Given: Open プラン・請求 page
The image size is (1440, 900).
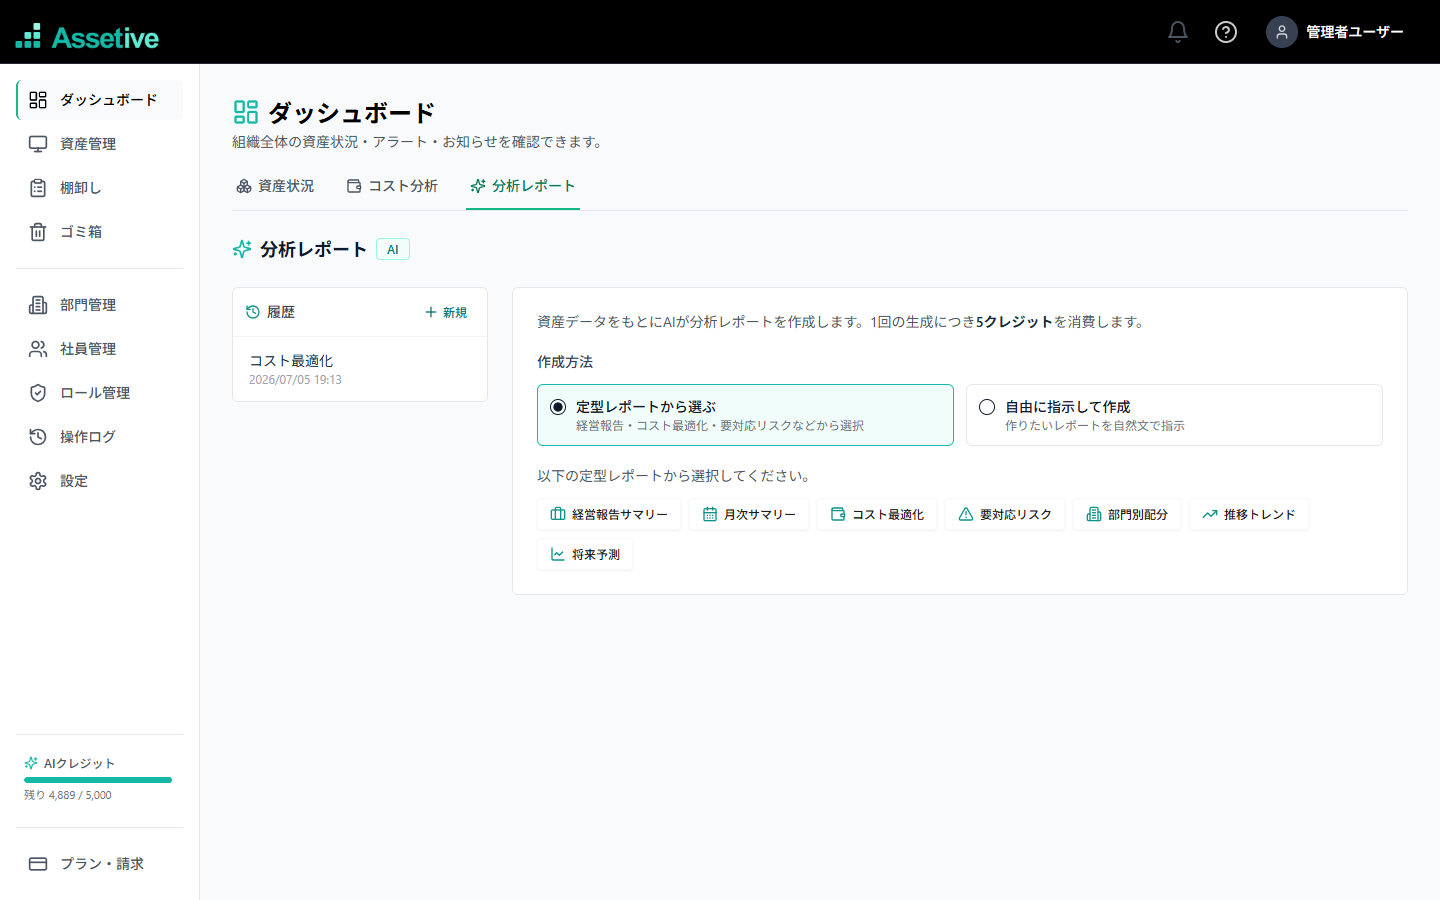Looking at the screenshot, I should 100,864.
